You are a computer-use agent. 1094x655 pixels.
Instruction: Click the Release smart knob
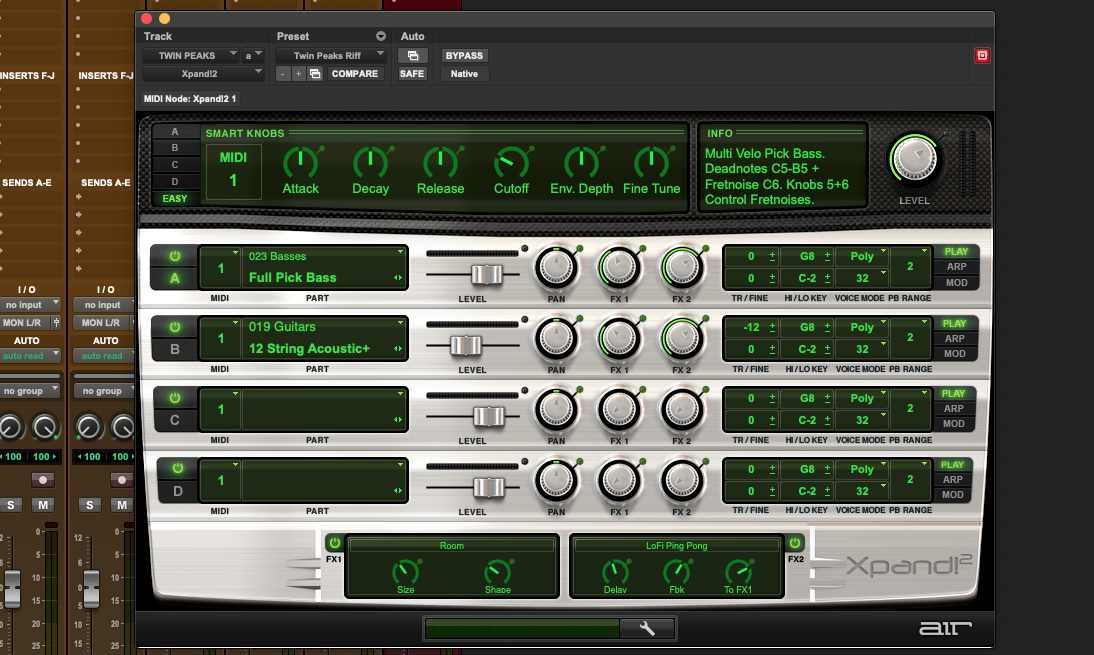[440, 163]
